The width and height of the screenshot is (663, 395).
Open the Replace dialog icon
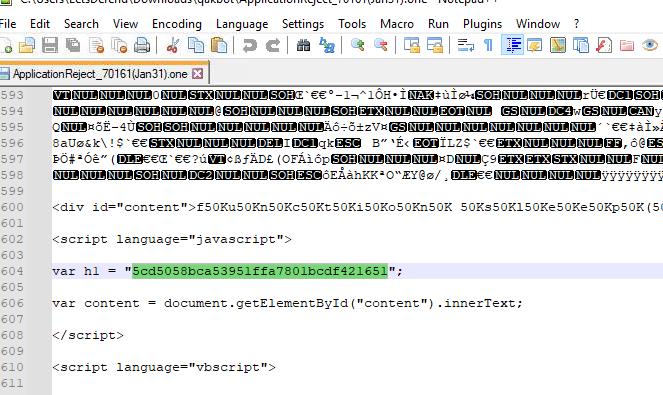coord(327,45)
